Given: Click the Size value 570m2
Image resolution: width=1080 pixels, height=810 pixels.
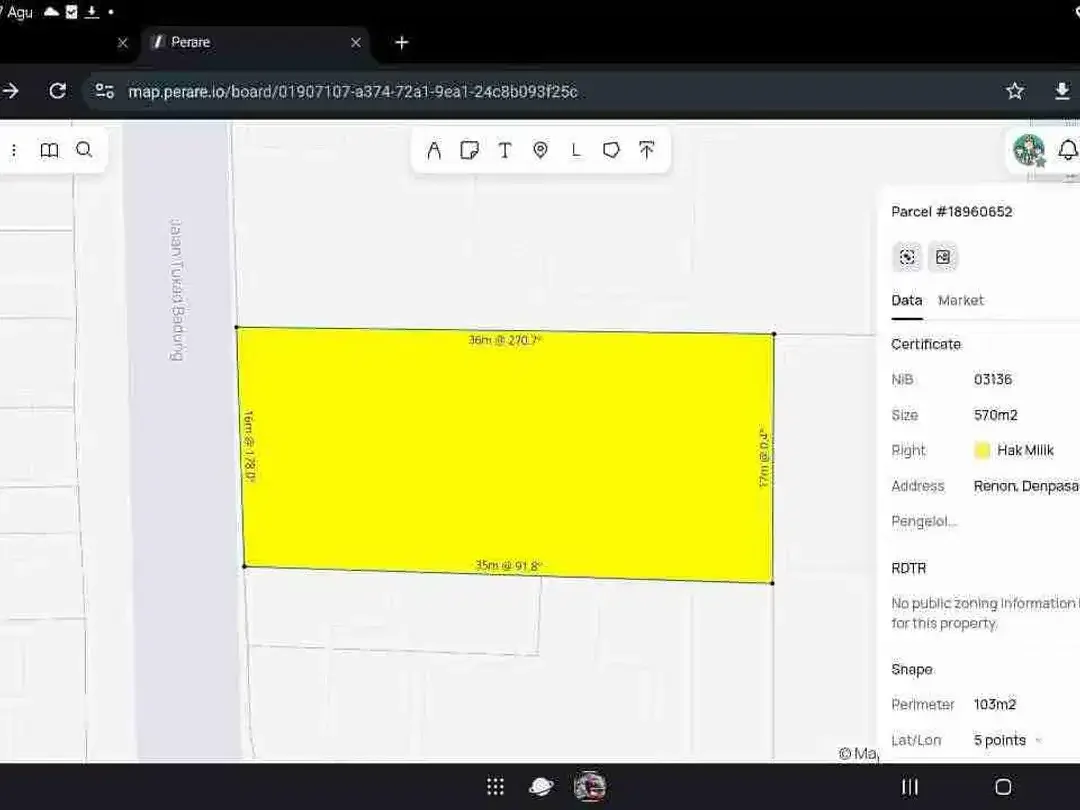Looking at the screenshot, I should 995,415.
